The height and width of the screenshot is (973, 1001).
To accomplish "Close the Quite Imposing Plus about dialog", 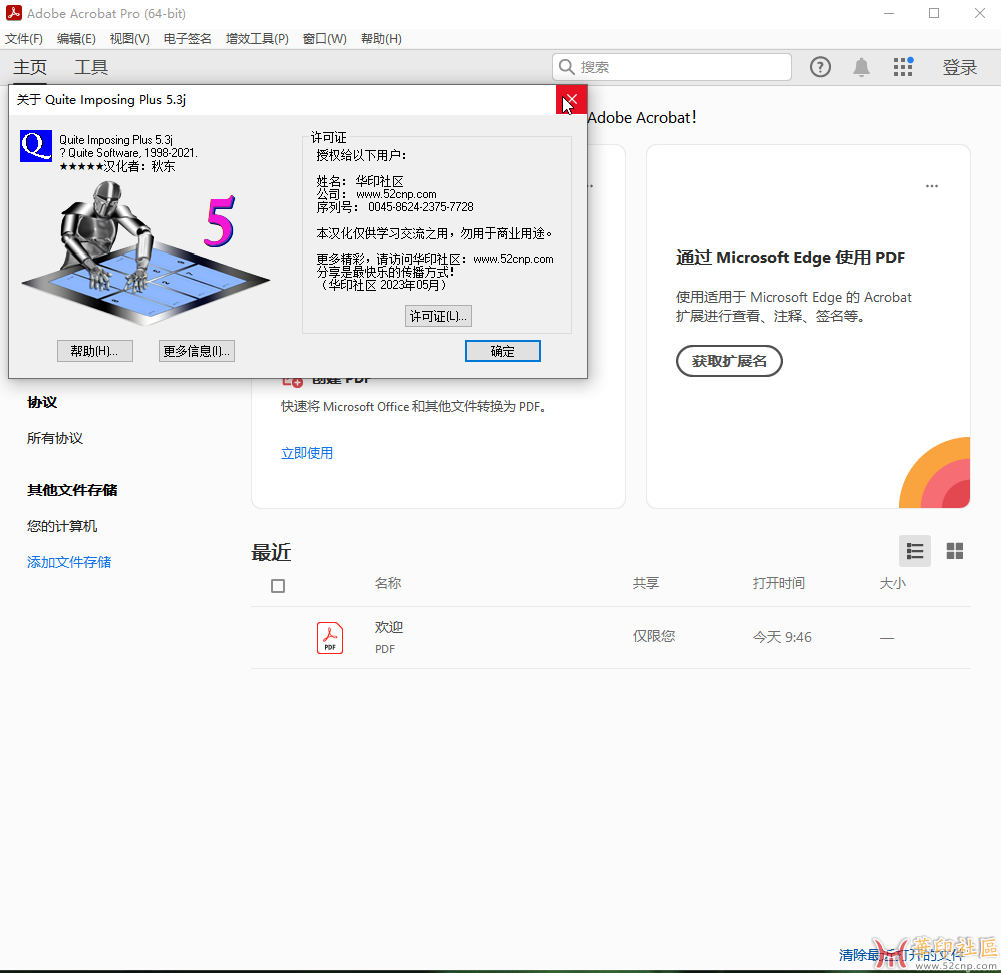I will pyautogui.click(x=571, y=100).
